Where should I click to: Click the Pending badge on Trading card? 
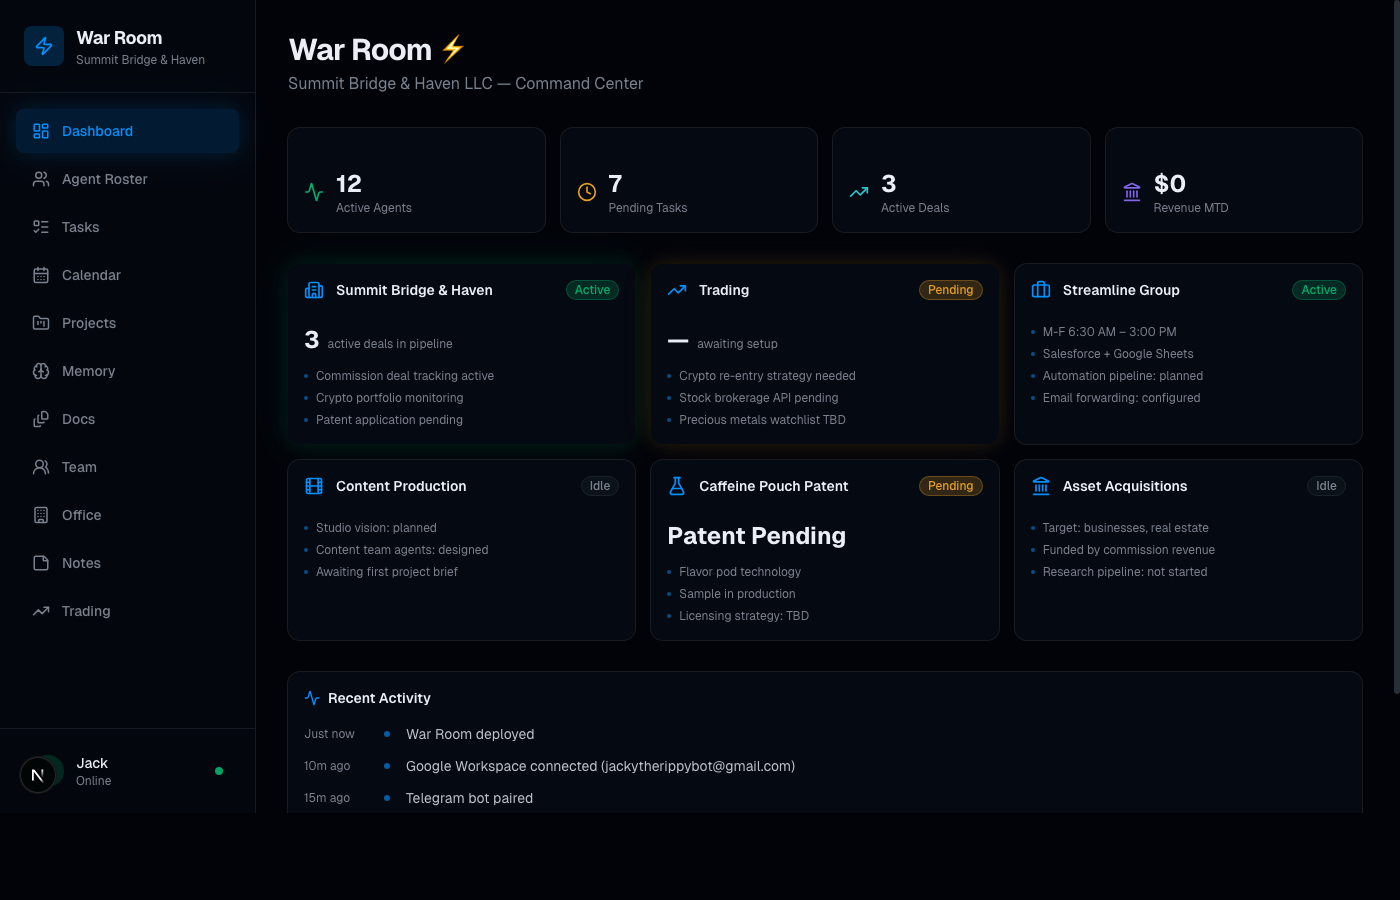point(951,290)
